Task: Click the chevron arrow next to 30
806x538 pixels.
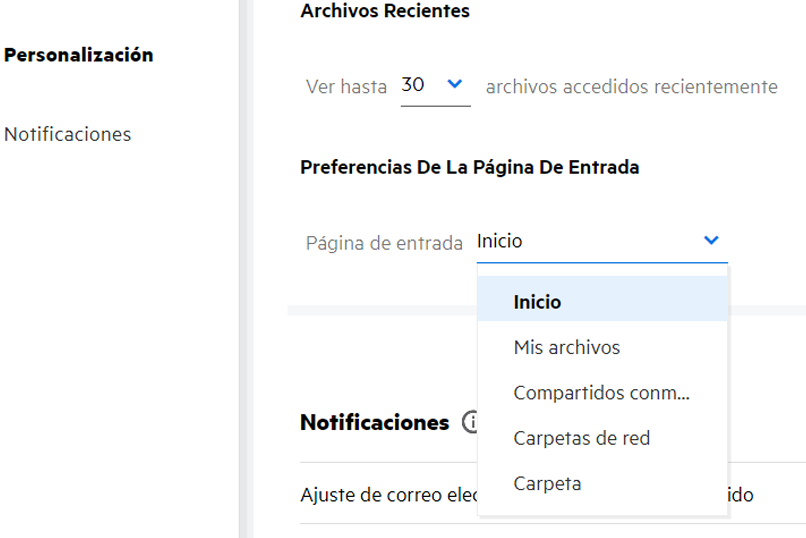Action: click(455, 85)
